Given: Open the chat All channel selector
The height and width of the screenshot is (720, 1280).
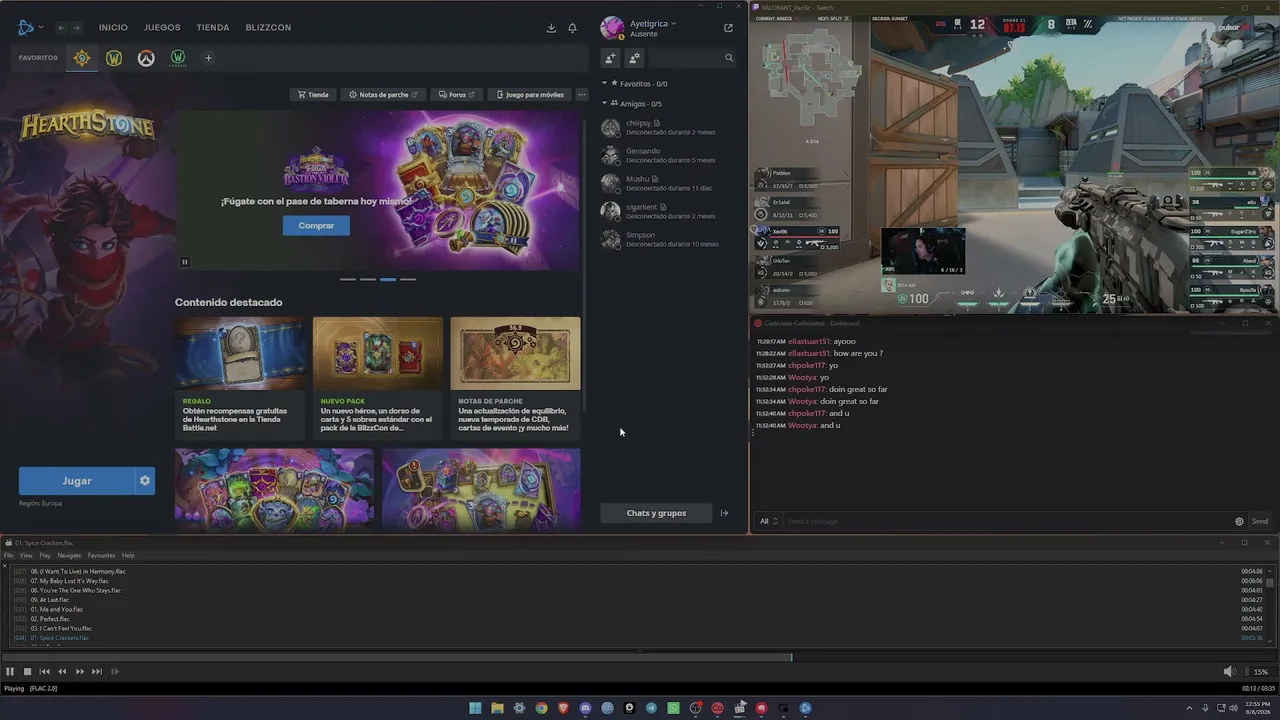Looking at the screenshot, I should pos(768,521).
